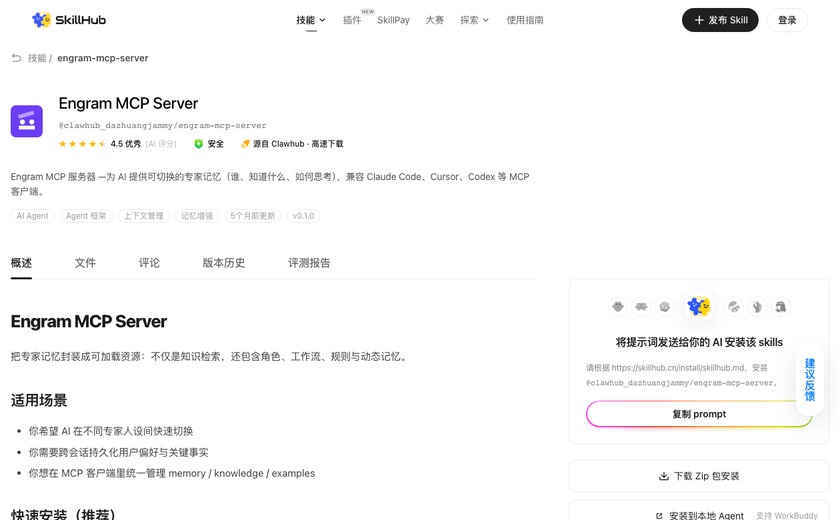Click the 5个月前更新 tag
The image size is (840, 520).
coord(253,216)
